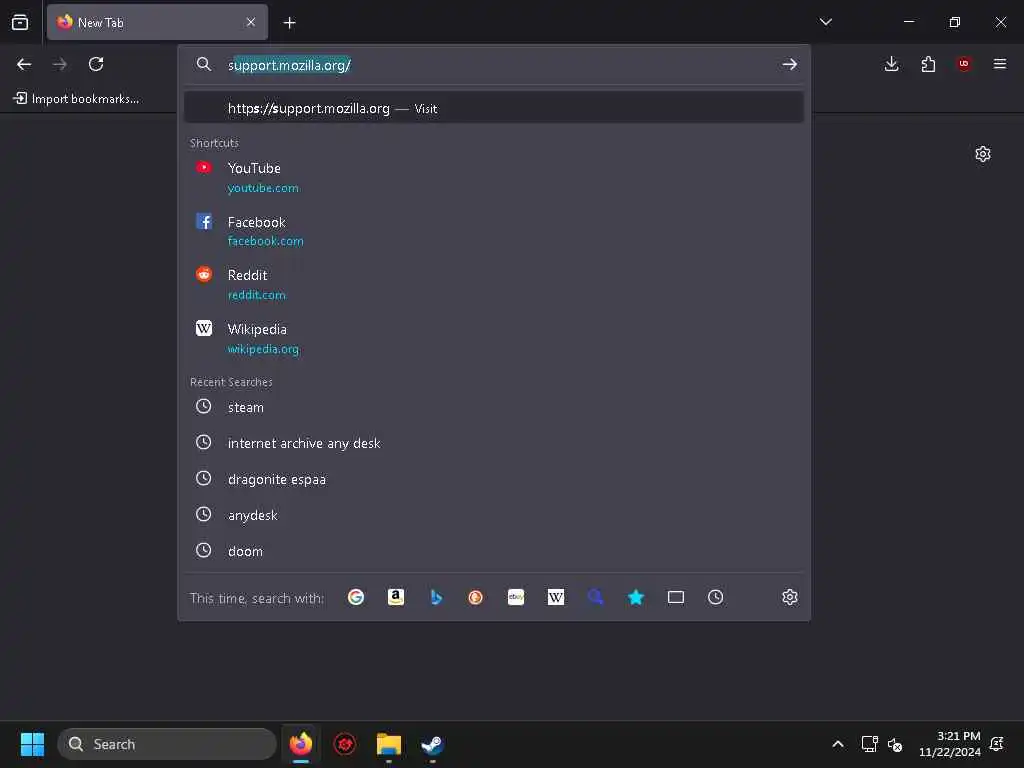Show hidden system tray icons

pos(838,744)
